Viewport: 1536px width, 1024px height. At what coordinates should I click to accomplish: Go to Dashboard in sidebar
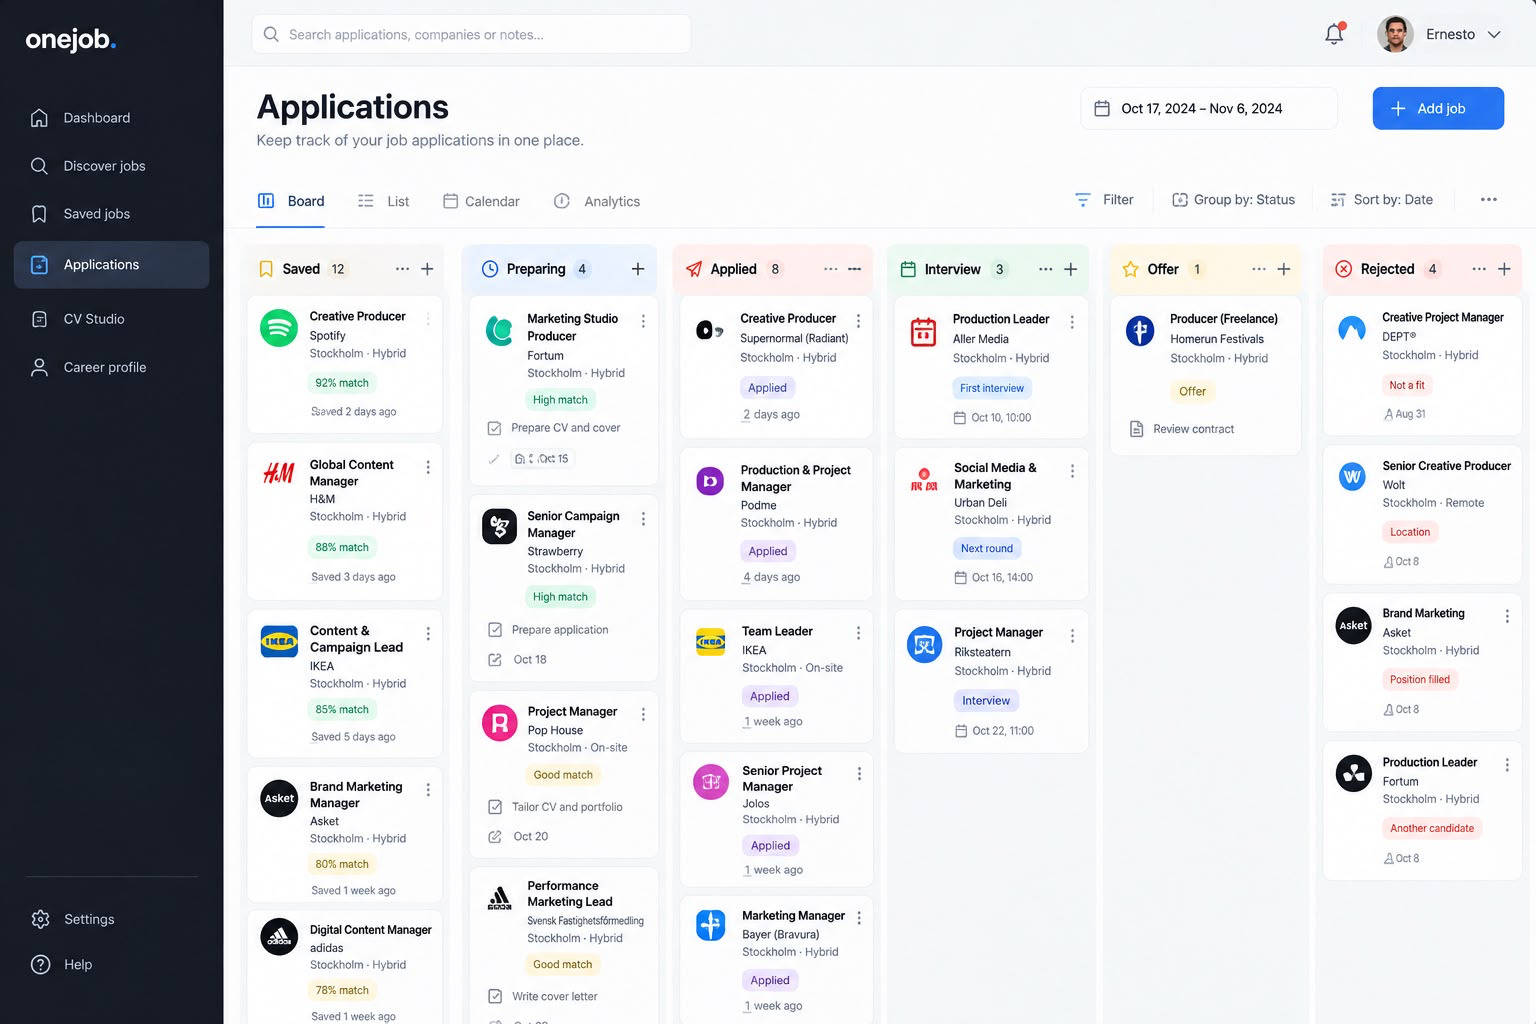(x=112, y=118)
